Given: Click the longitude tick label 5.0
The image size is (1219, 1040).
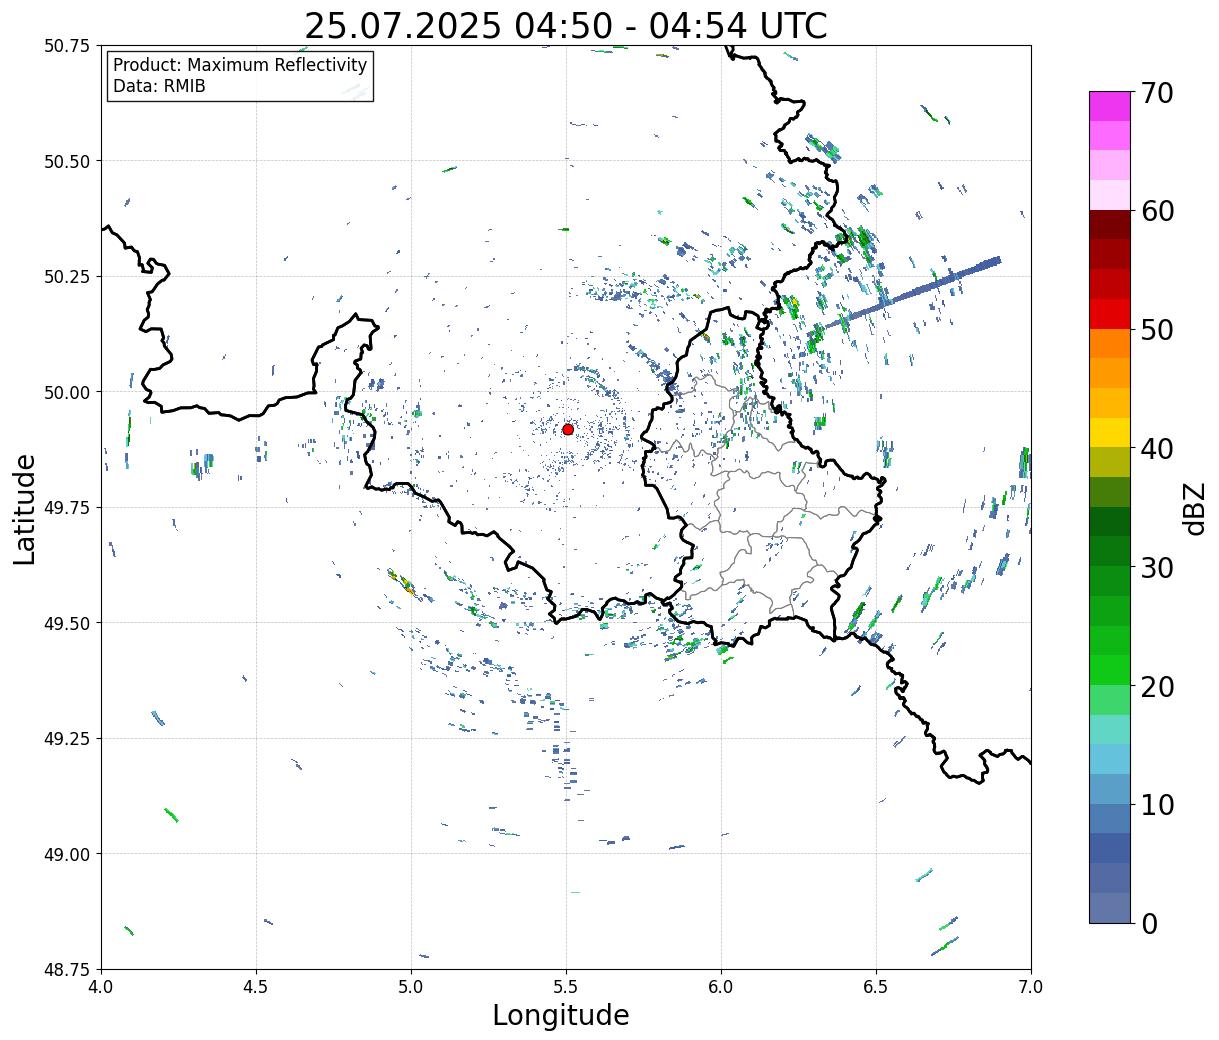Looking at the screenshot, I should [411, 987].
